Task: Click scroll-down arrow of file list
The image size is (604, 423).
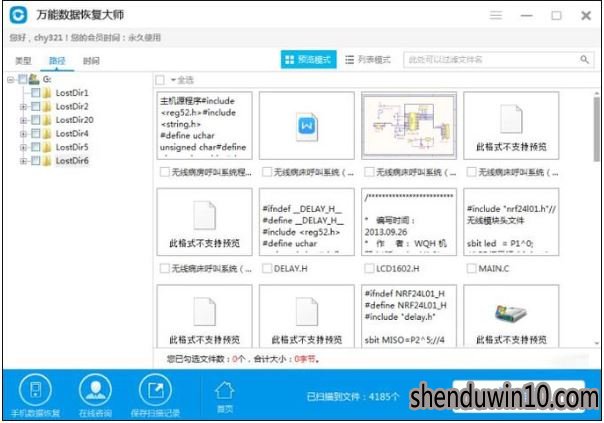Action: pos(597,343)
